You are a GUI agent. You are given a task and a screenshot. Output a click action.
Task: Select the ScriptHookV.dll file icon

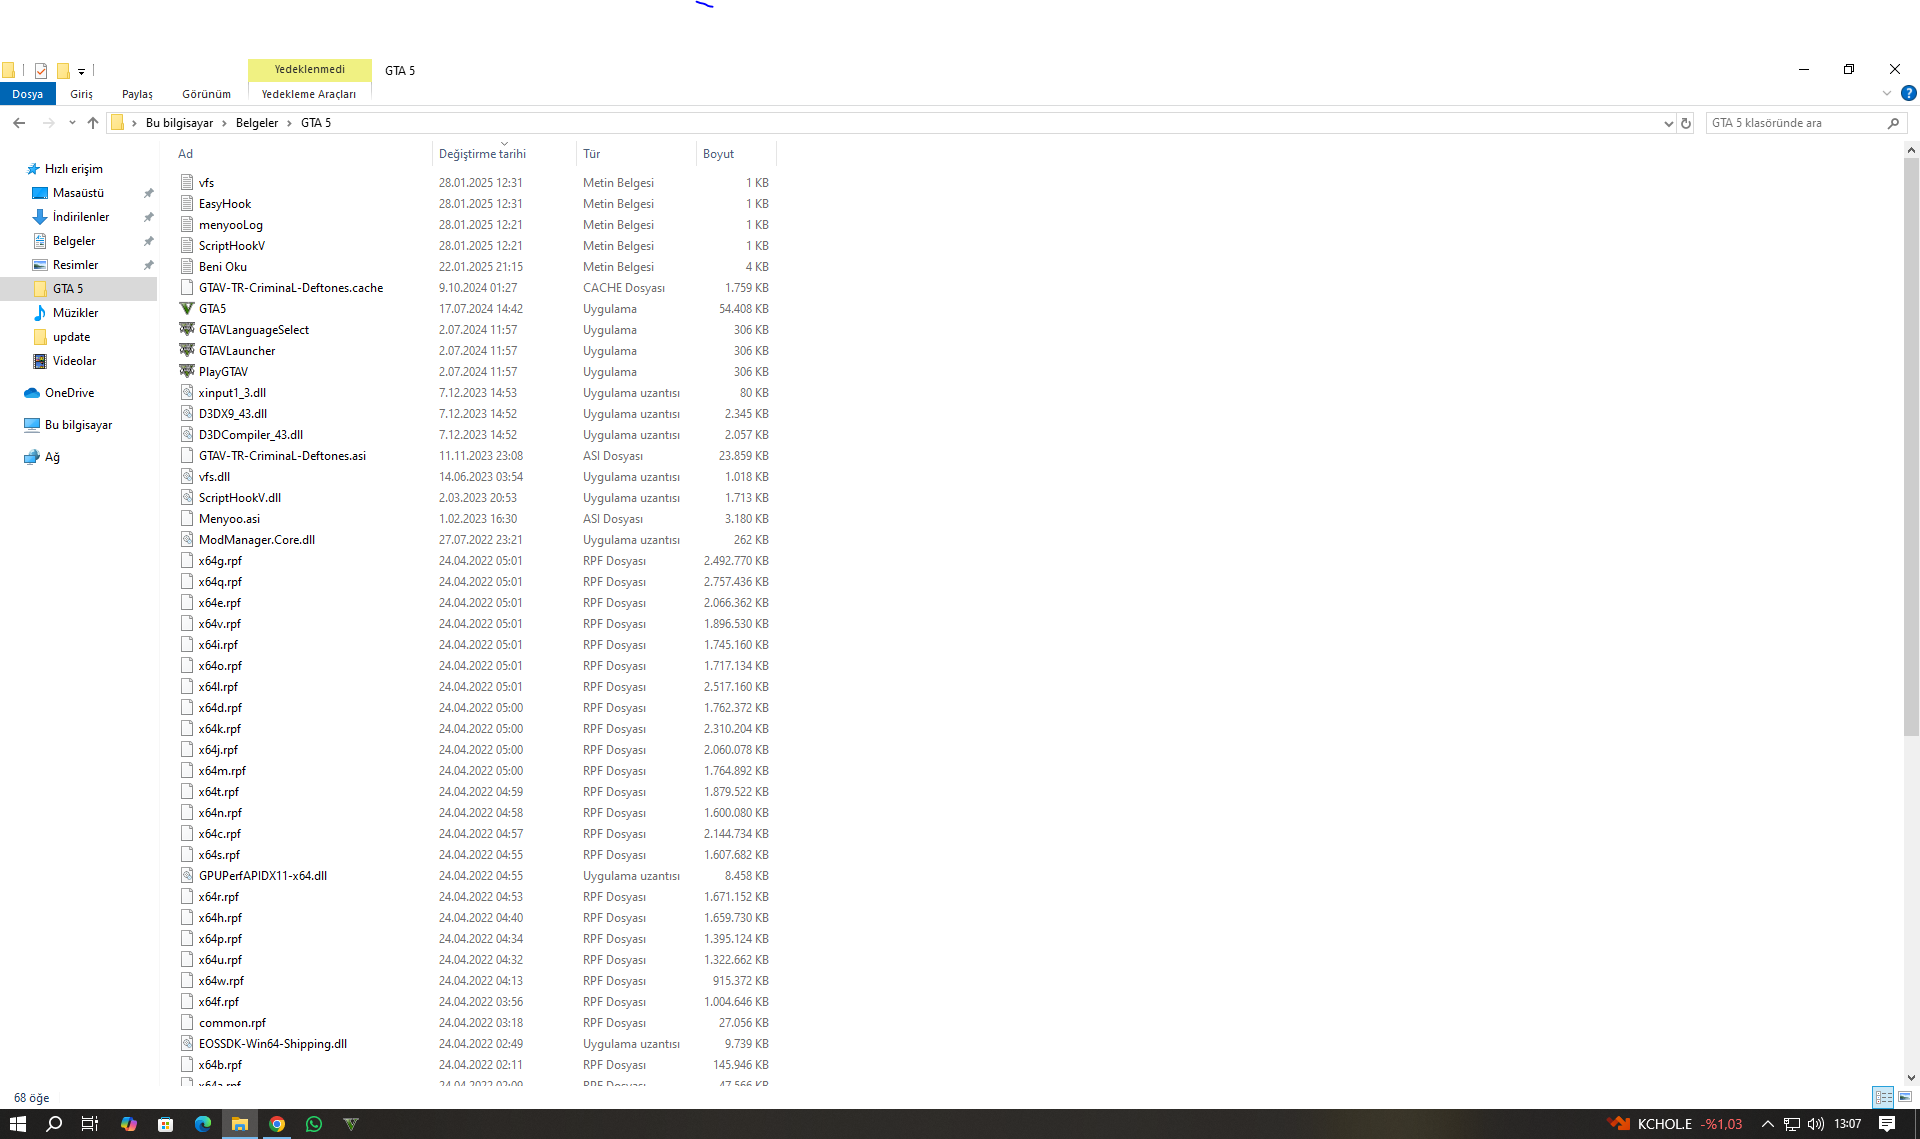[187, 498]
